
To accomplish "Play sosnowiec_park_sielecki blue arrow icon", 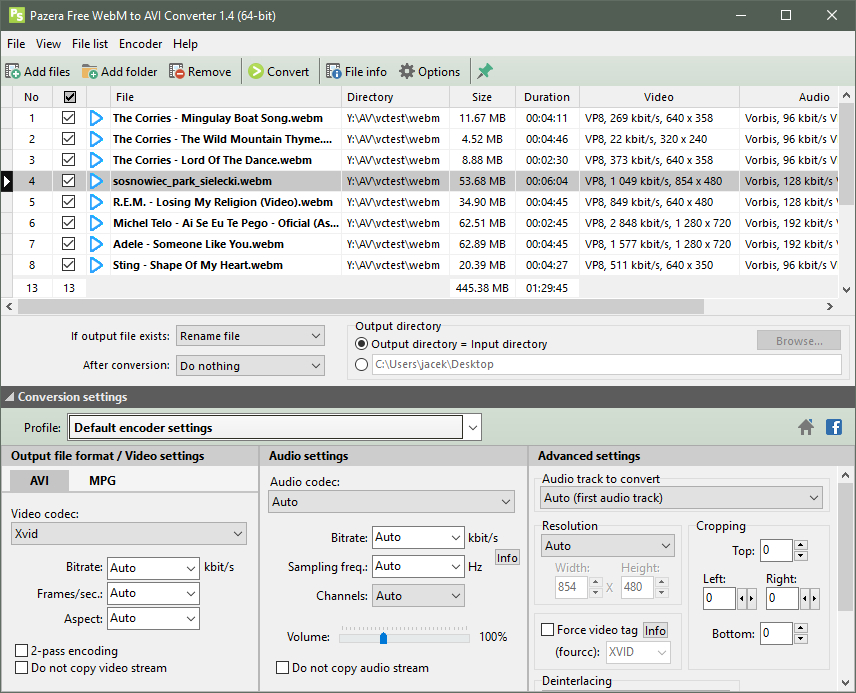I will [x=96, y=181].
